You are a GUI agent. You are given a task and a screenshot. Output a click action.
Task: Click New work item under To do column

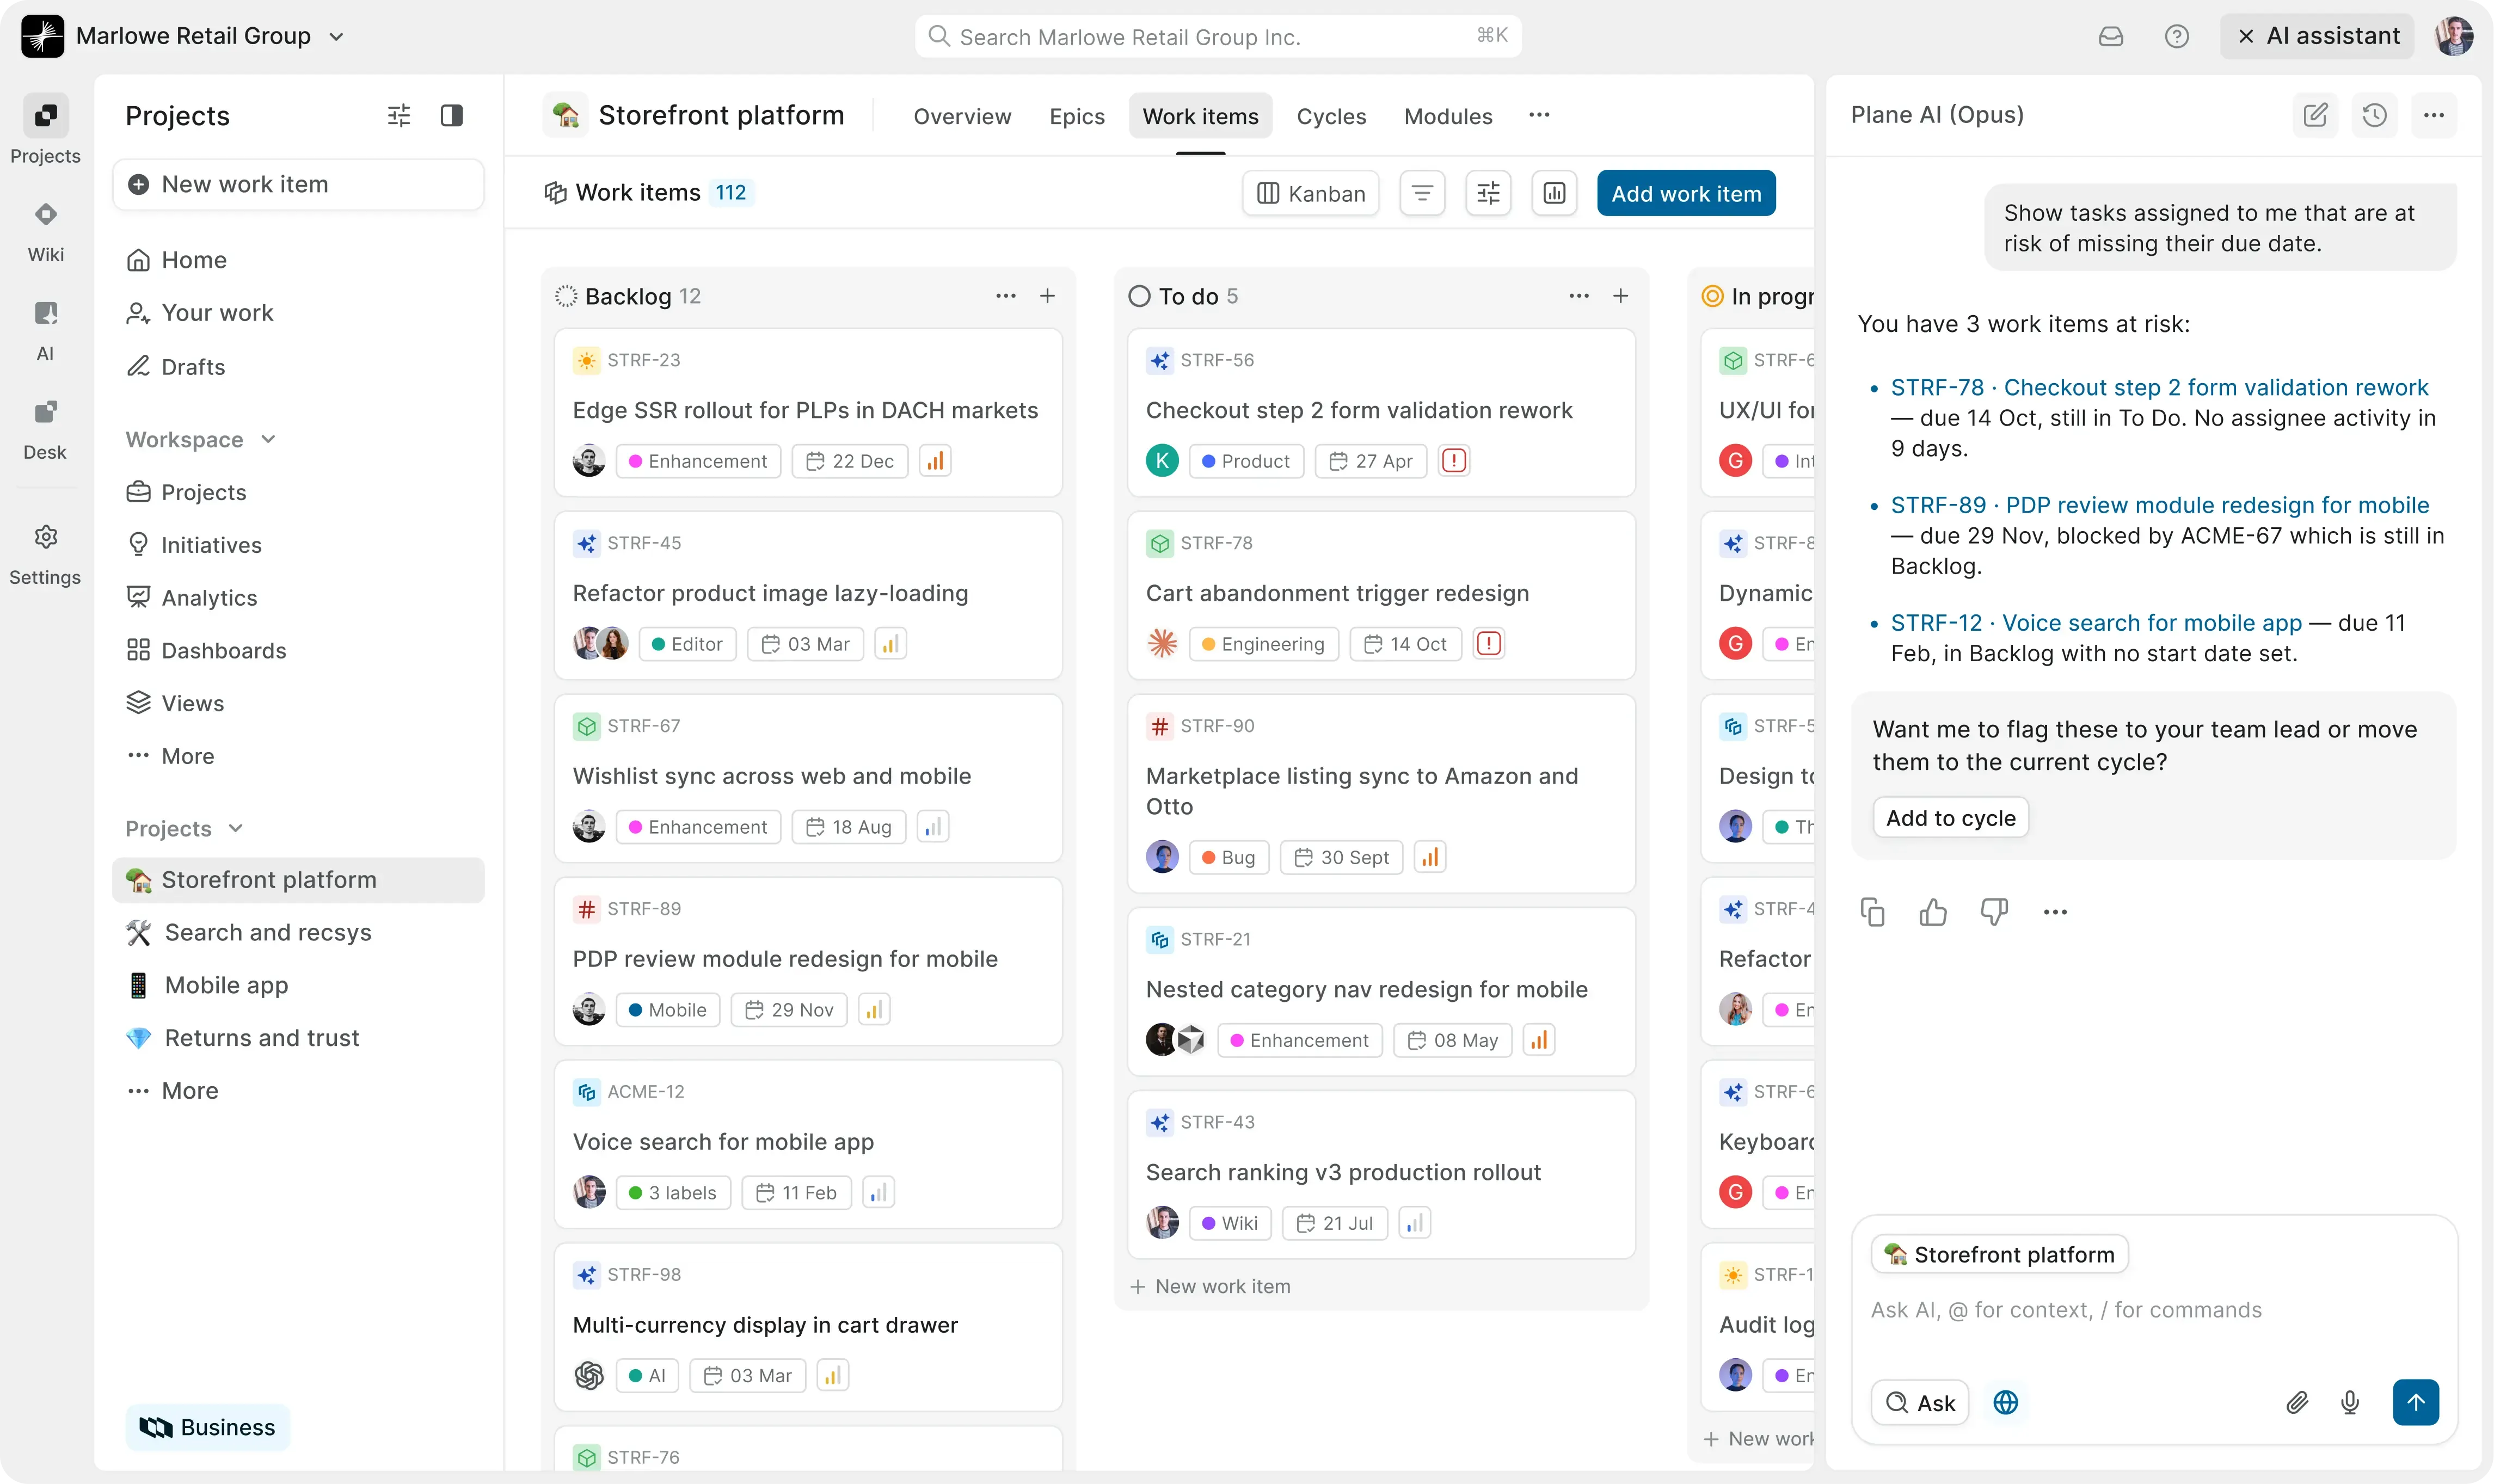[x=1210, y=1286]
